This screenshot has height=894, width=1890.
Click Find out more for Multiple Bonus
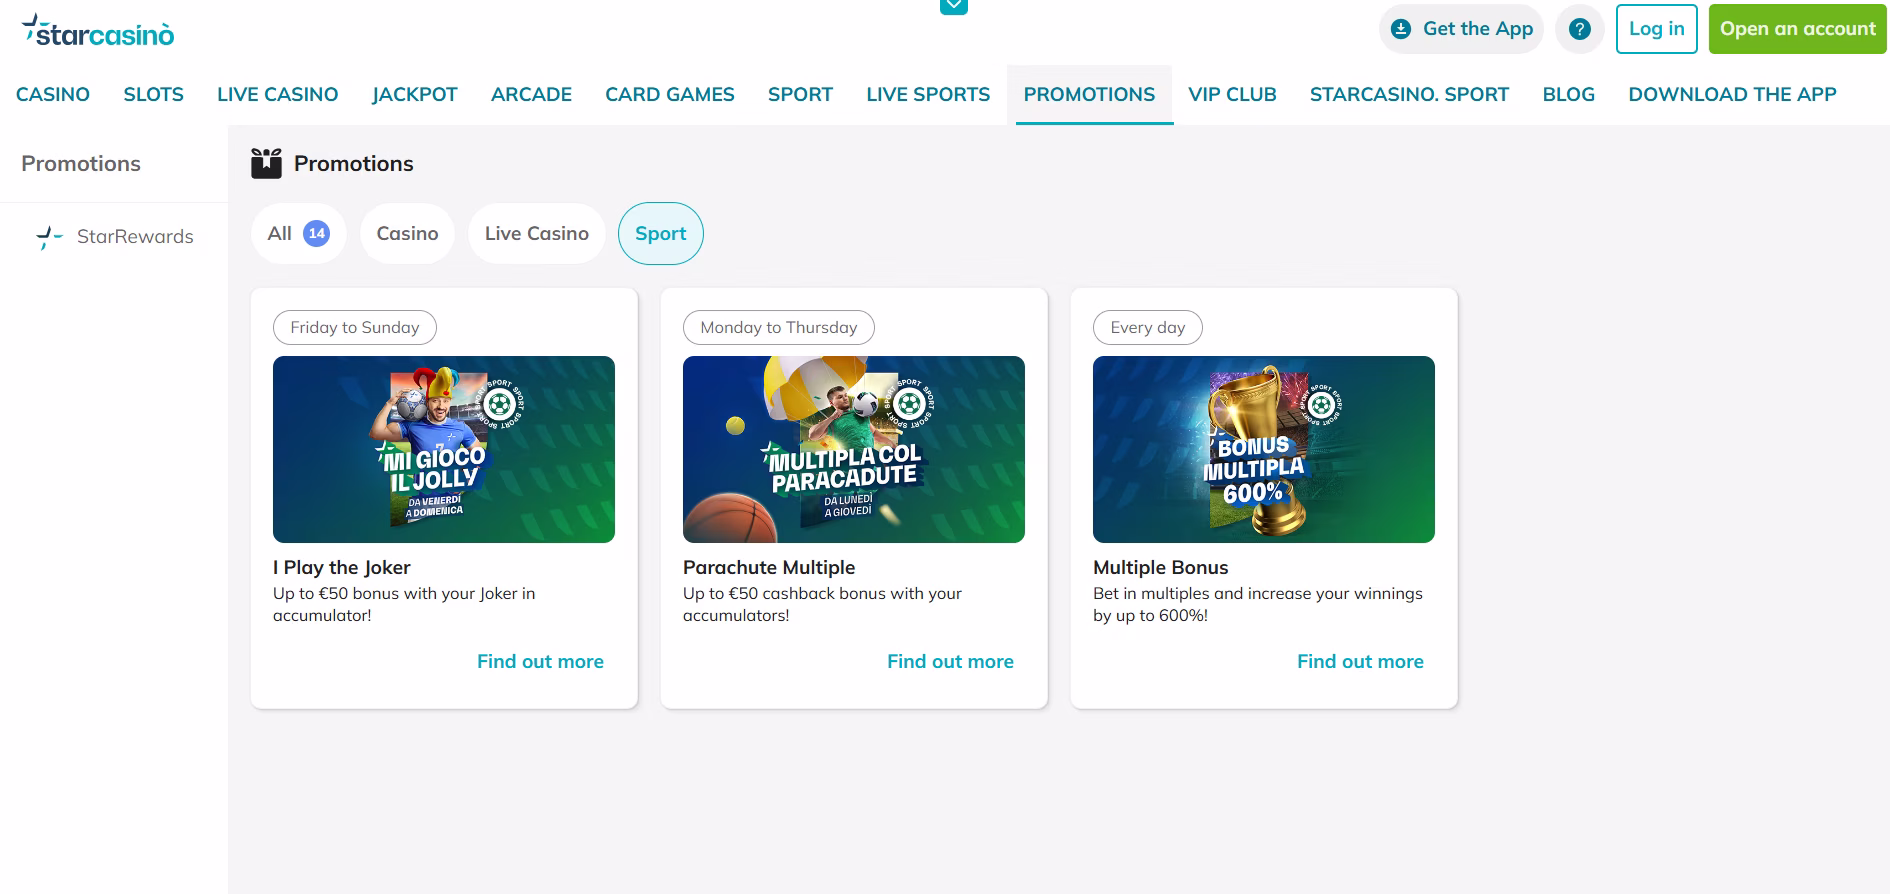[x=1360, y=661]
